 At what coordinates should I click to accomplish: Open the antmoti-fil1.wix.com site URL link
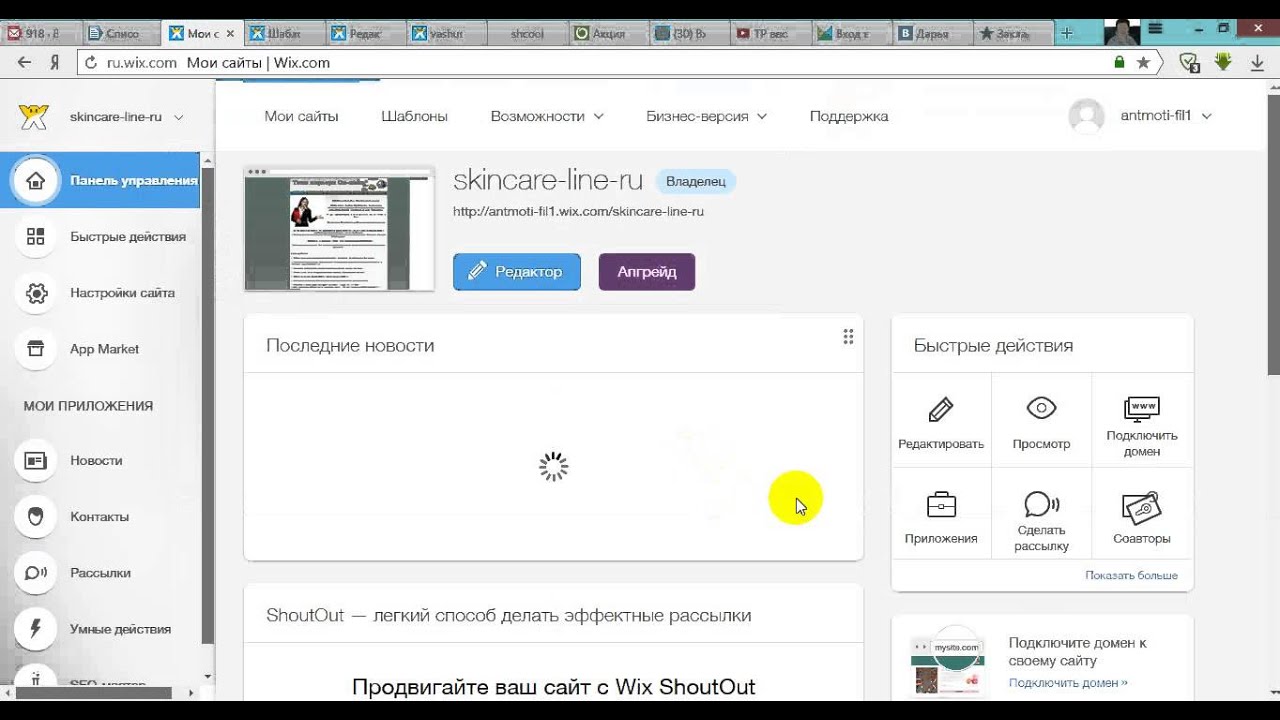(578, 211)
